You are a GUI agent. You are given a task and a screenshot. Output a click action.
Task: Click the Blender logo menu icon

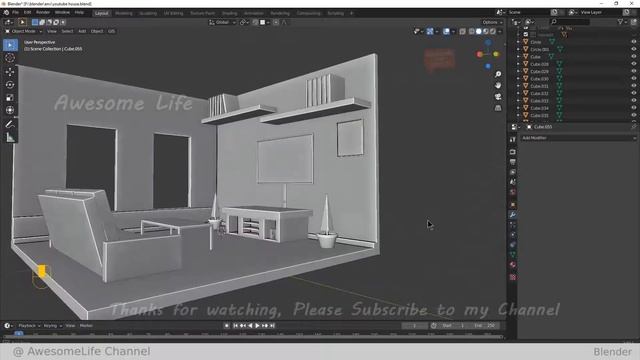(6, 13)
